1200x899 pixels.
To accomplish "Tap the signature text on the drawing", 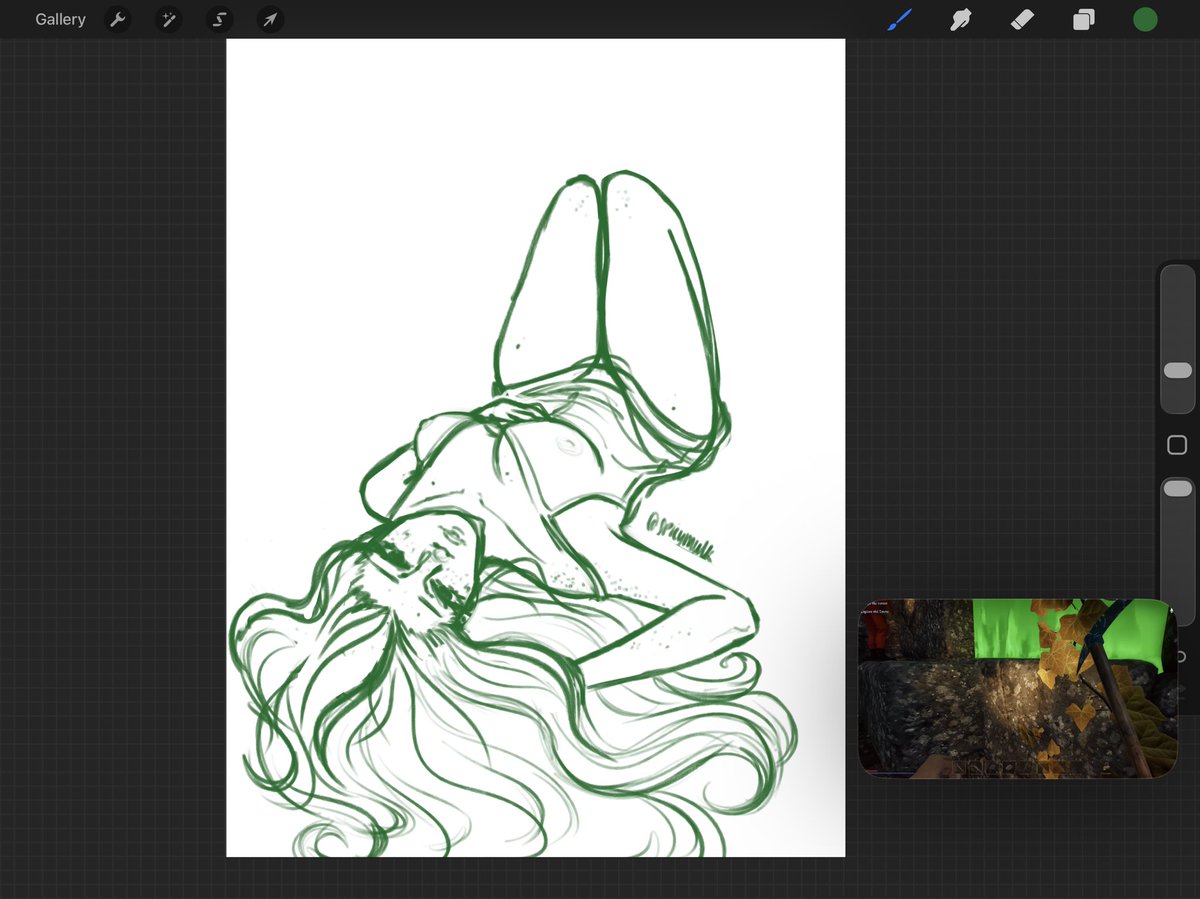I will point(680,535).
